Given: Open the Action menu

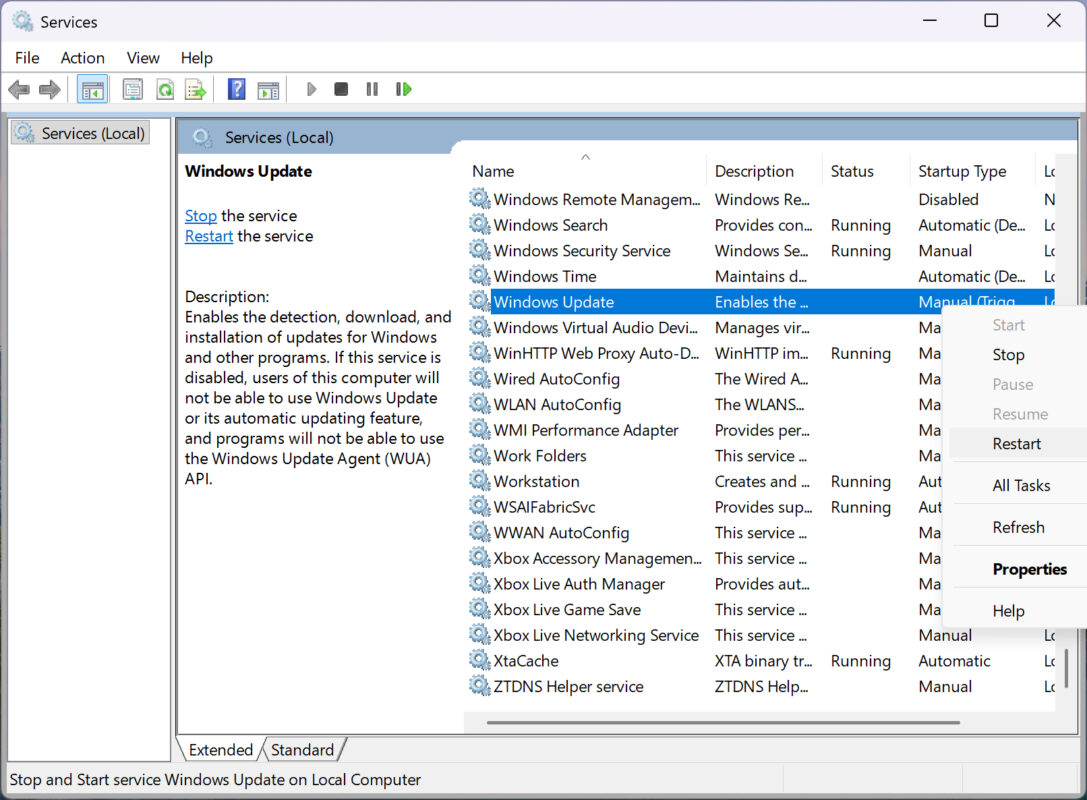Looking at the screenshot, I should pyautogui.click(x=82, y=58).
